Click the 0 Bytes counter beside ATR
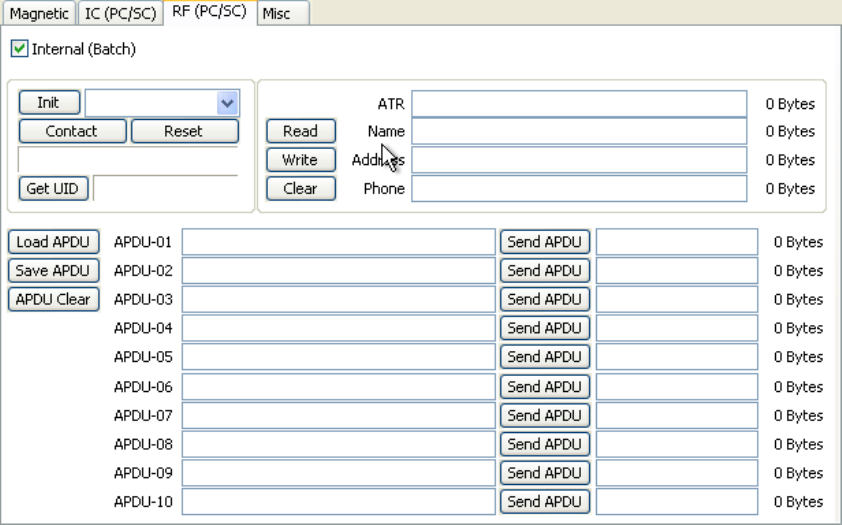 point(790,104)
